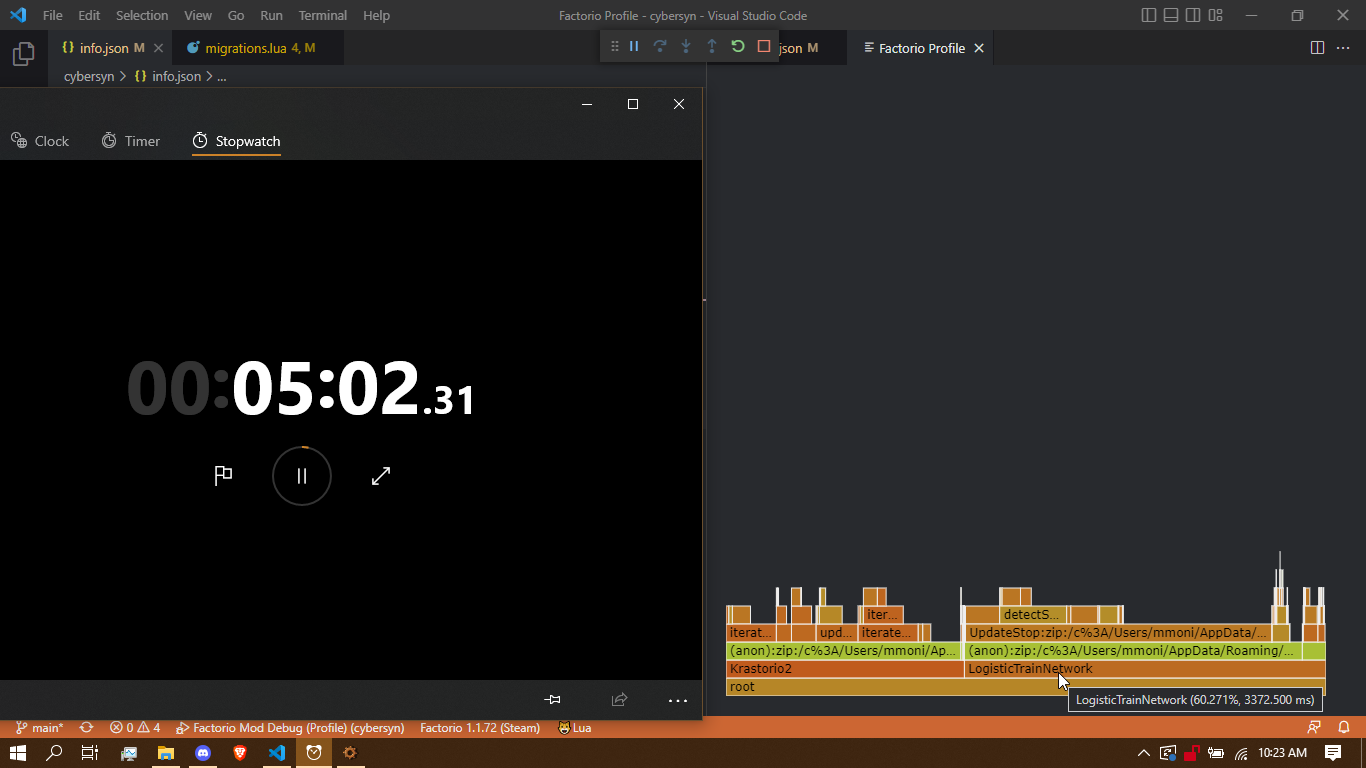Expand the cybersyn breadcrumb folder

tap(89, 76)
